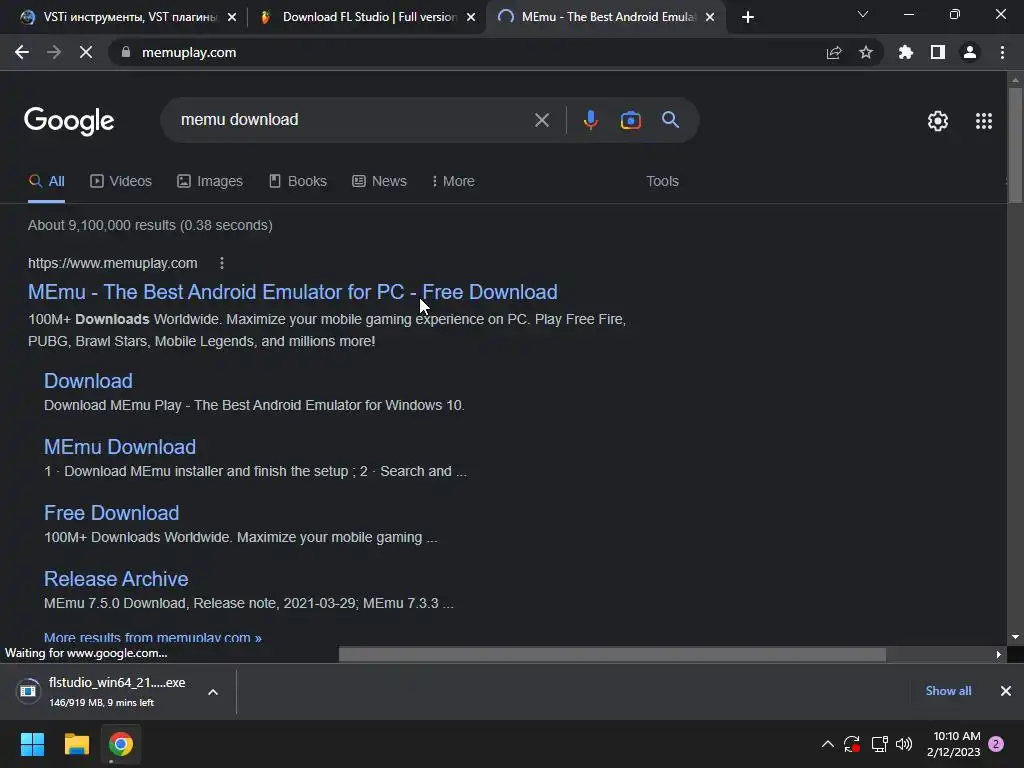Show hidden tray icons chevron

click(x=827, y=744)
